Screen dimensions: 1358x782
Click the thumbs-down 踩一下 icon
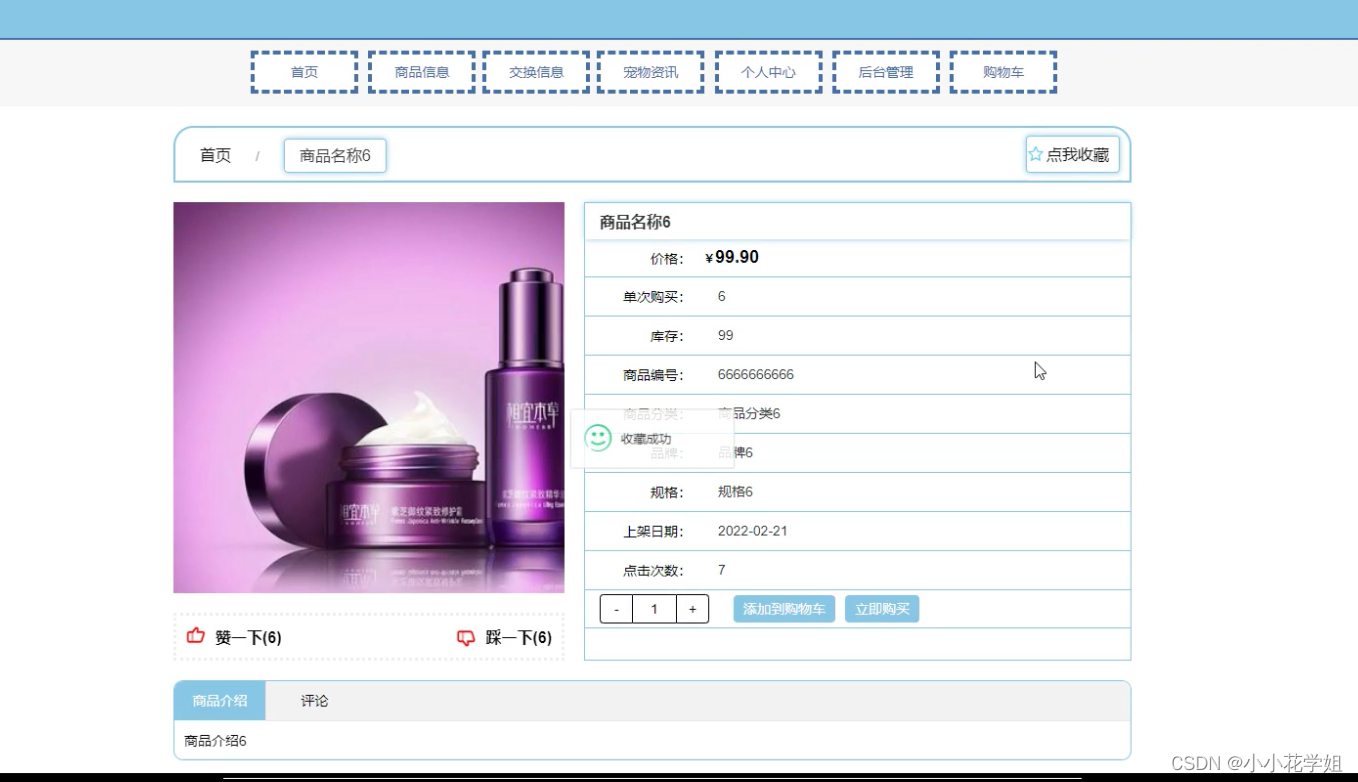tap(465, 636)
